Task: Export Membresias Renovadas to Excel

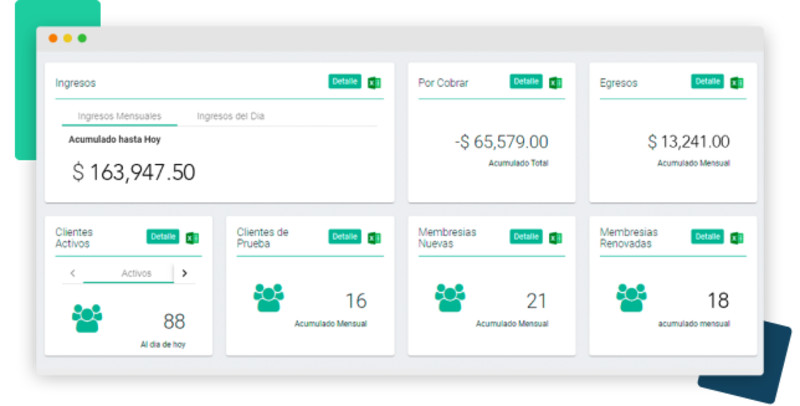Action: tap(736, 238)
